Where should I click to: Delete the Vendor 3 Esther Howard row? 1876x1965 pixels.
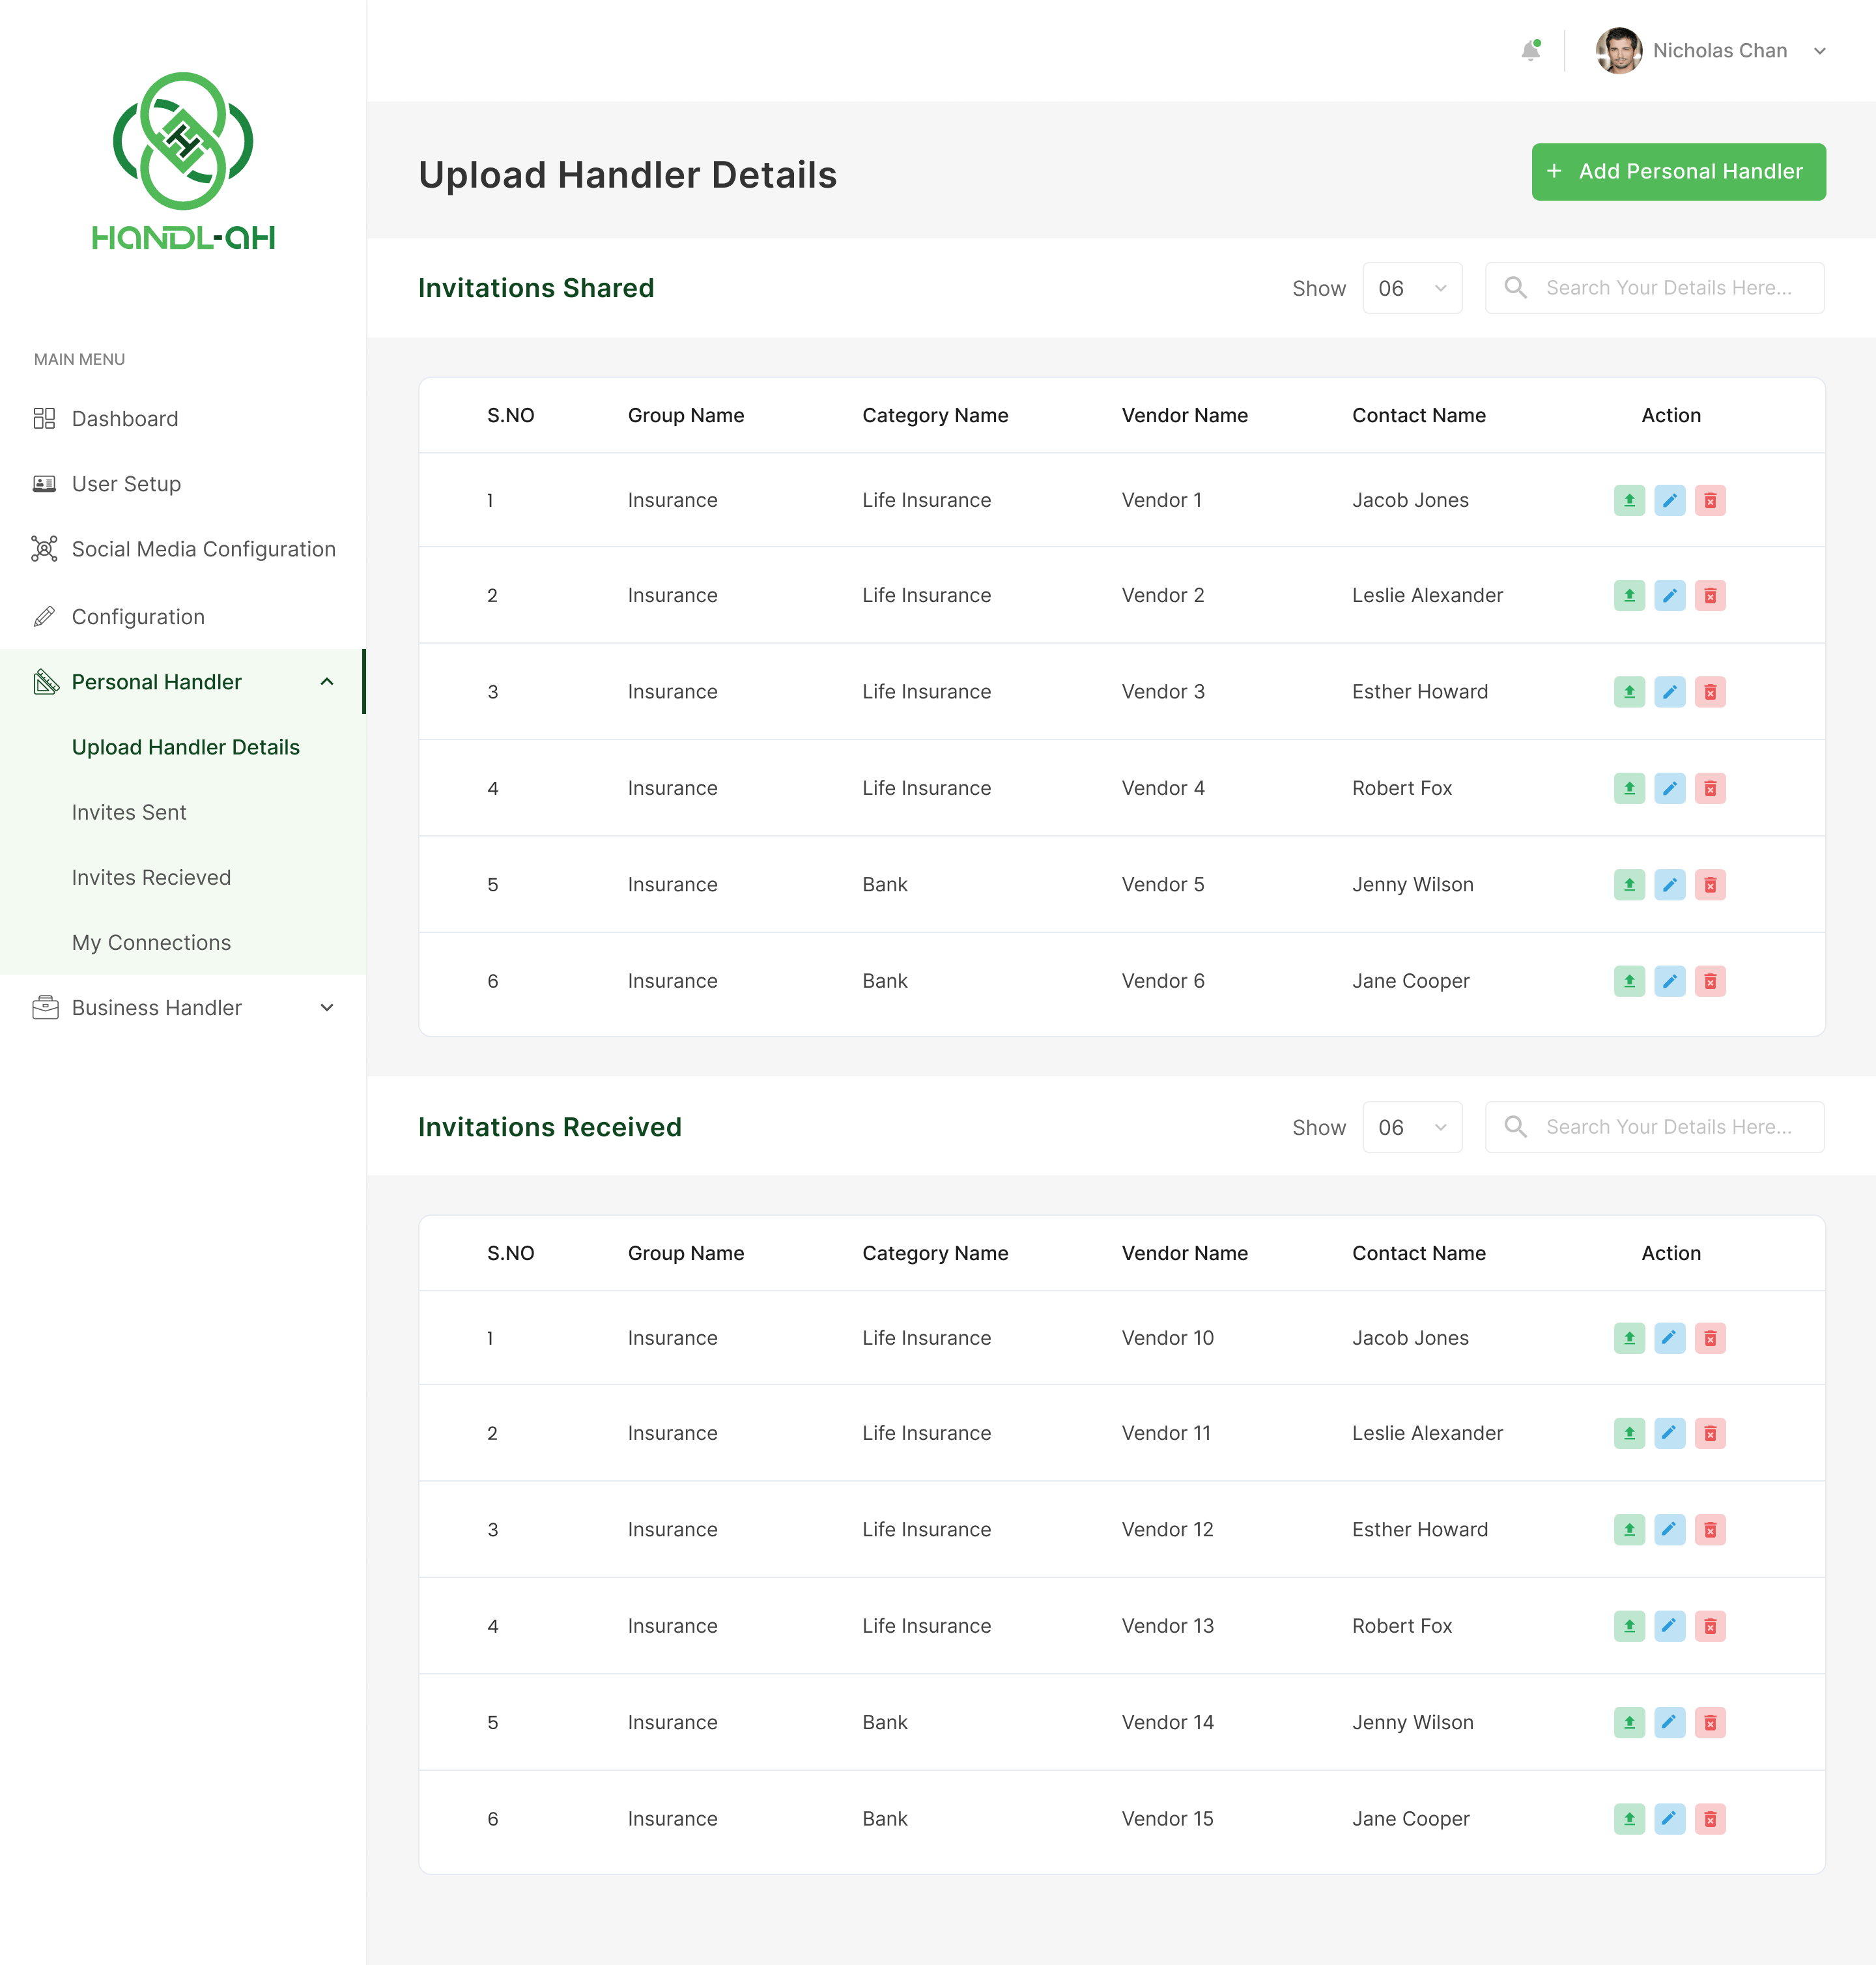tap(1710, 692)
